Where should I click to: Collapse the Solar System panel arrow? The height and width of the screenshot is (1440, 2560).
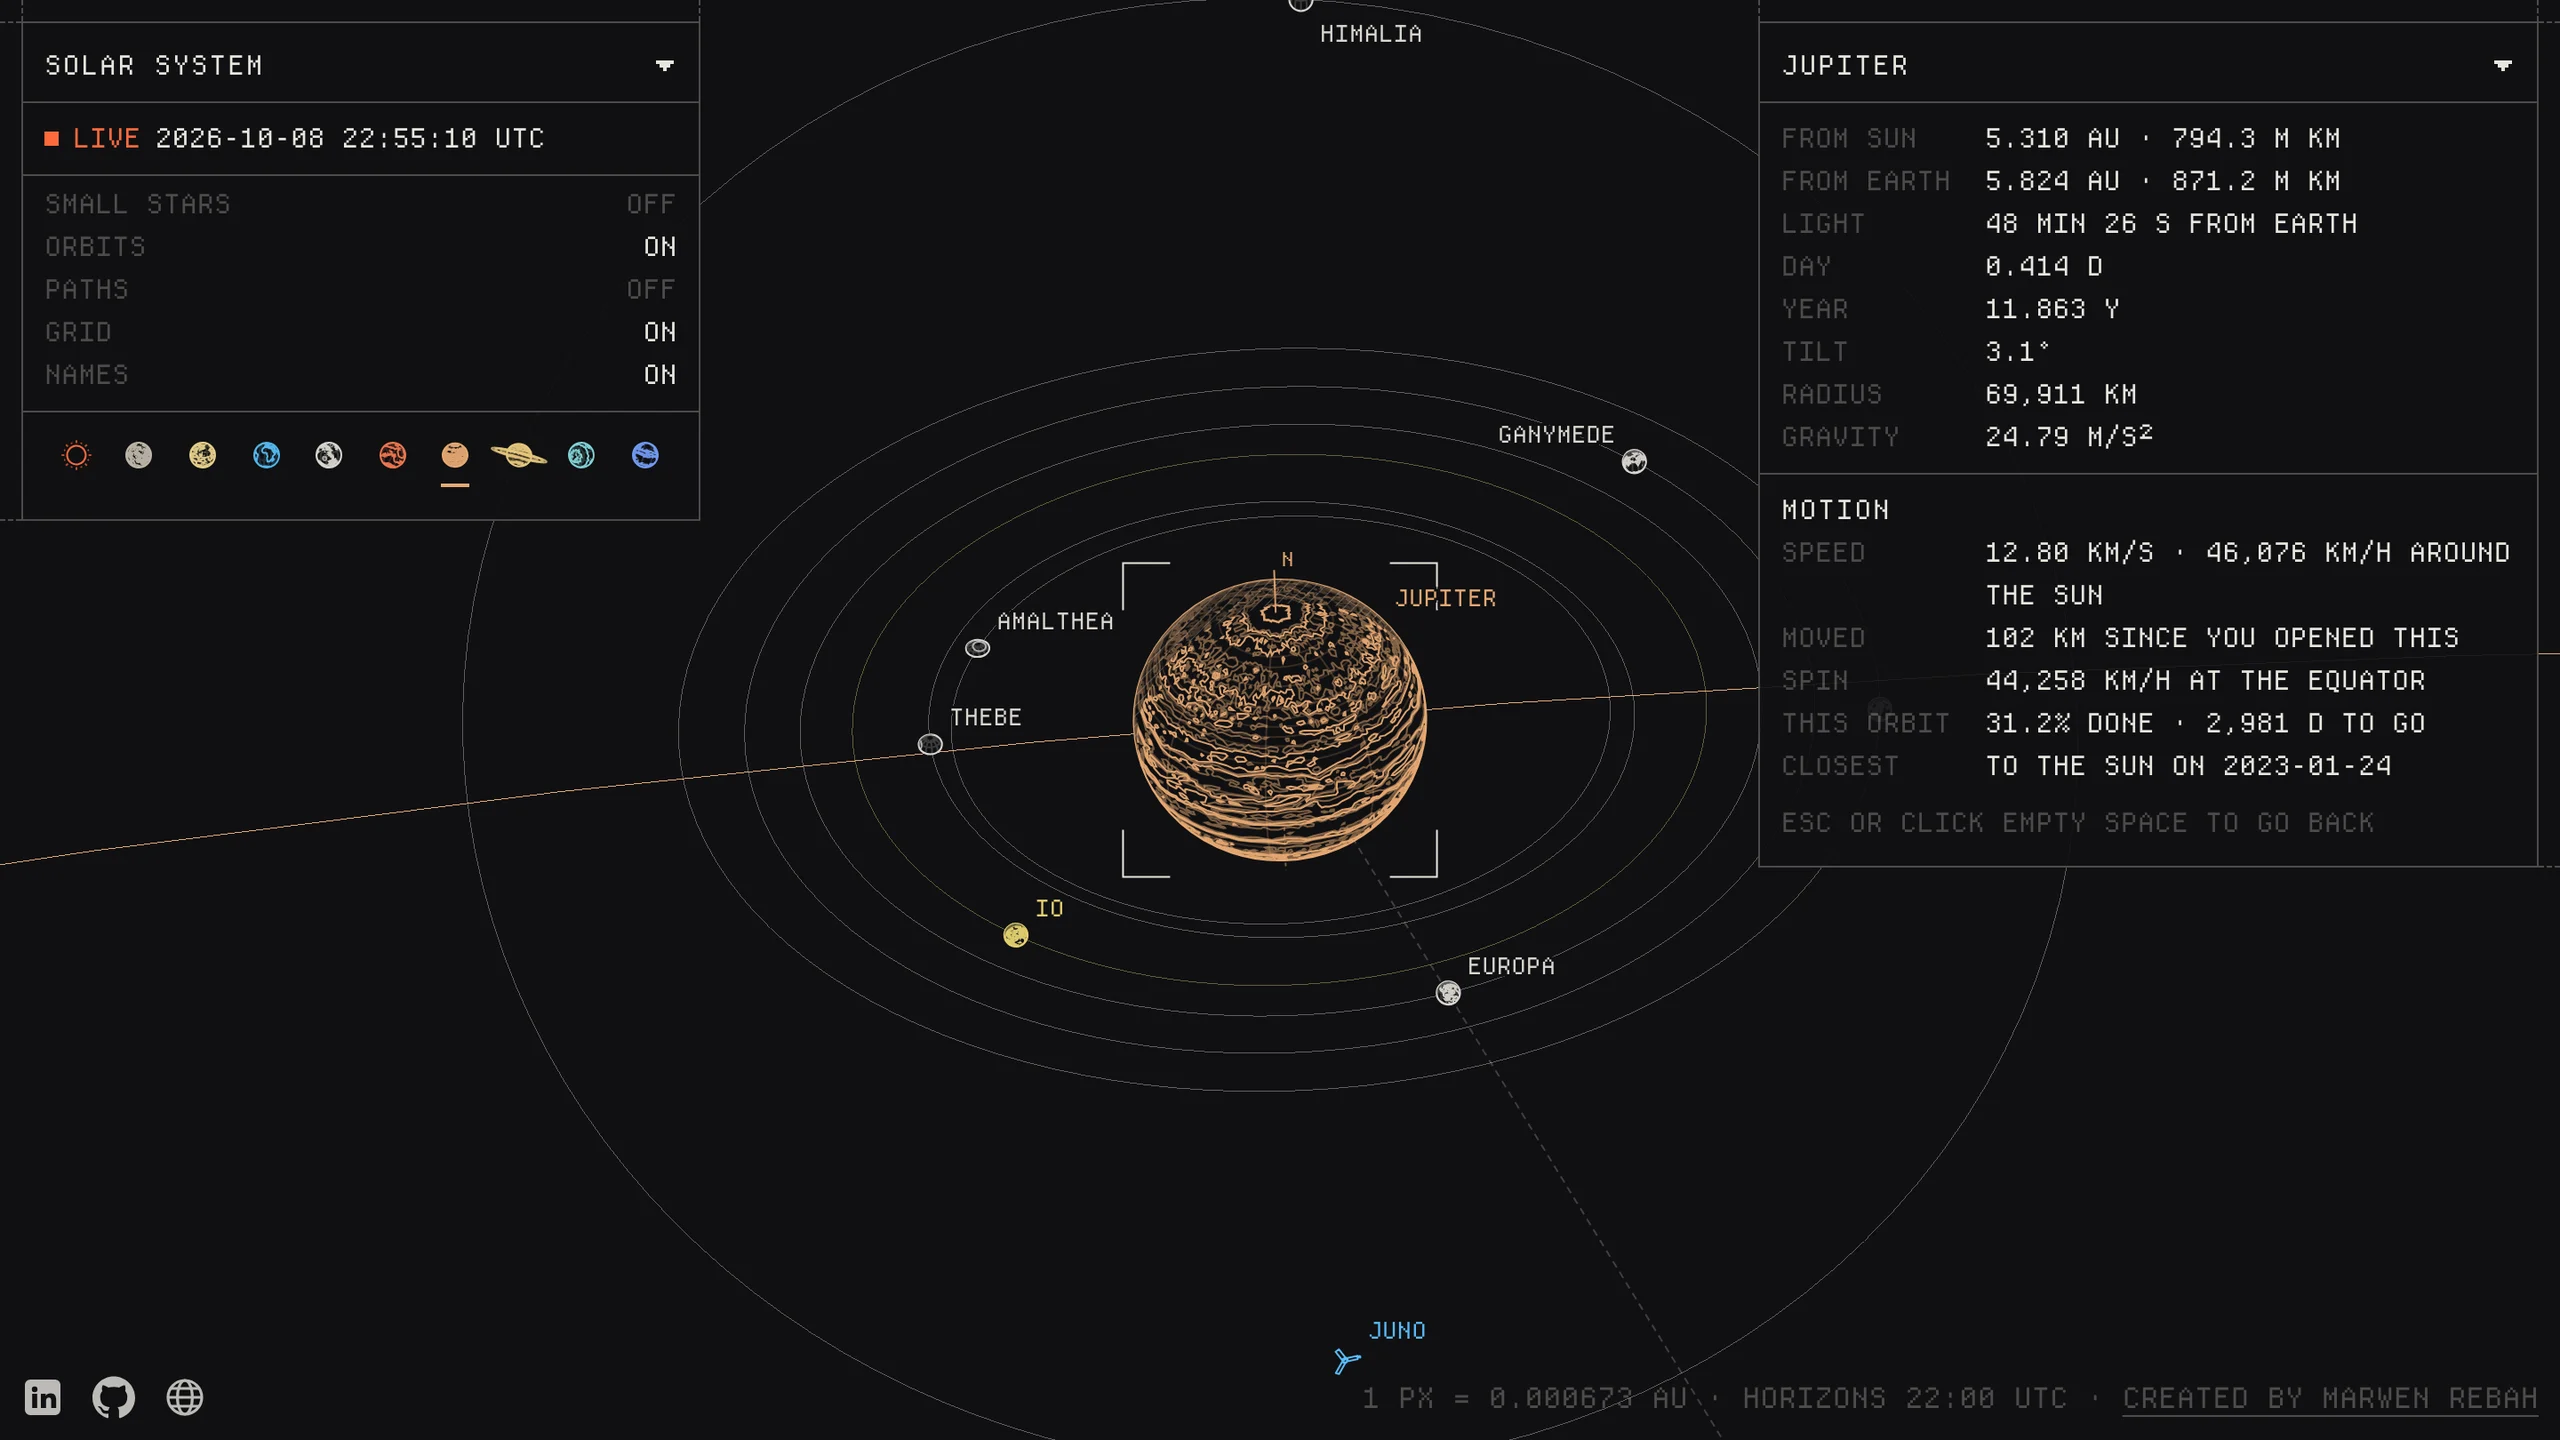pos(665,66)
